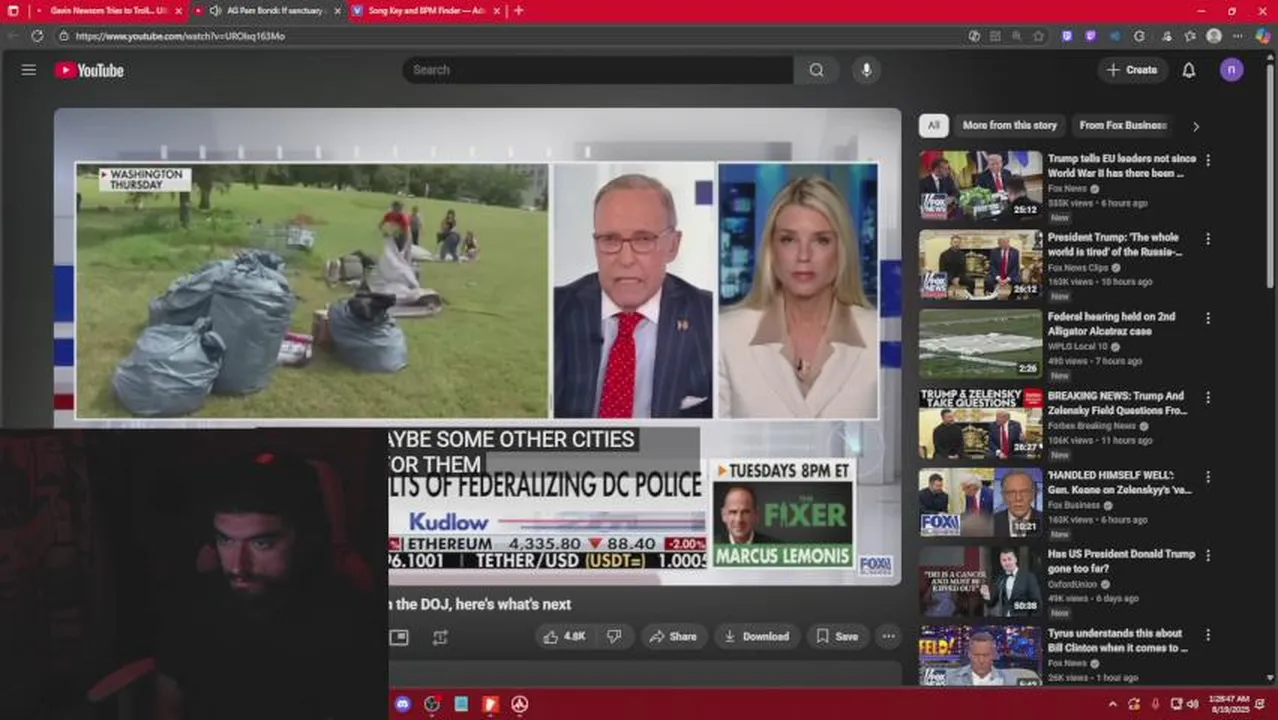Open the YouTube hamburger guide menu
The width and height of the screenshot is (1278, 720).
(x=29, y=70)
